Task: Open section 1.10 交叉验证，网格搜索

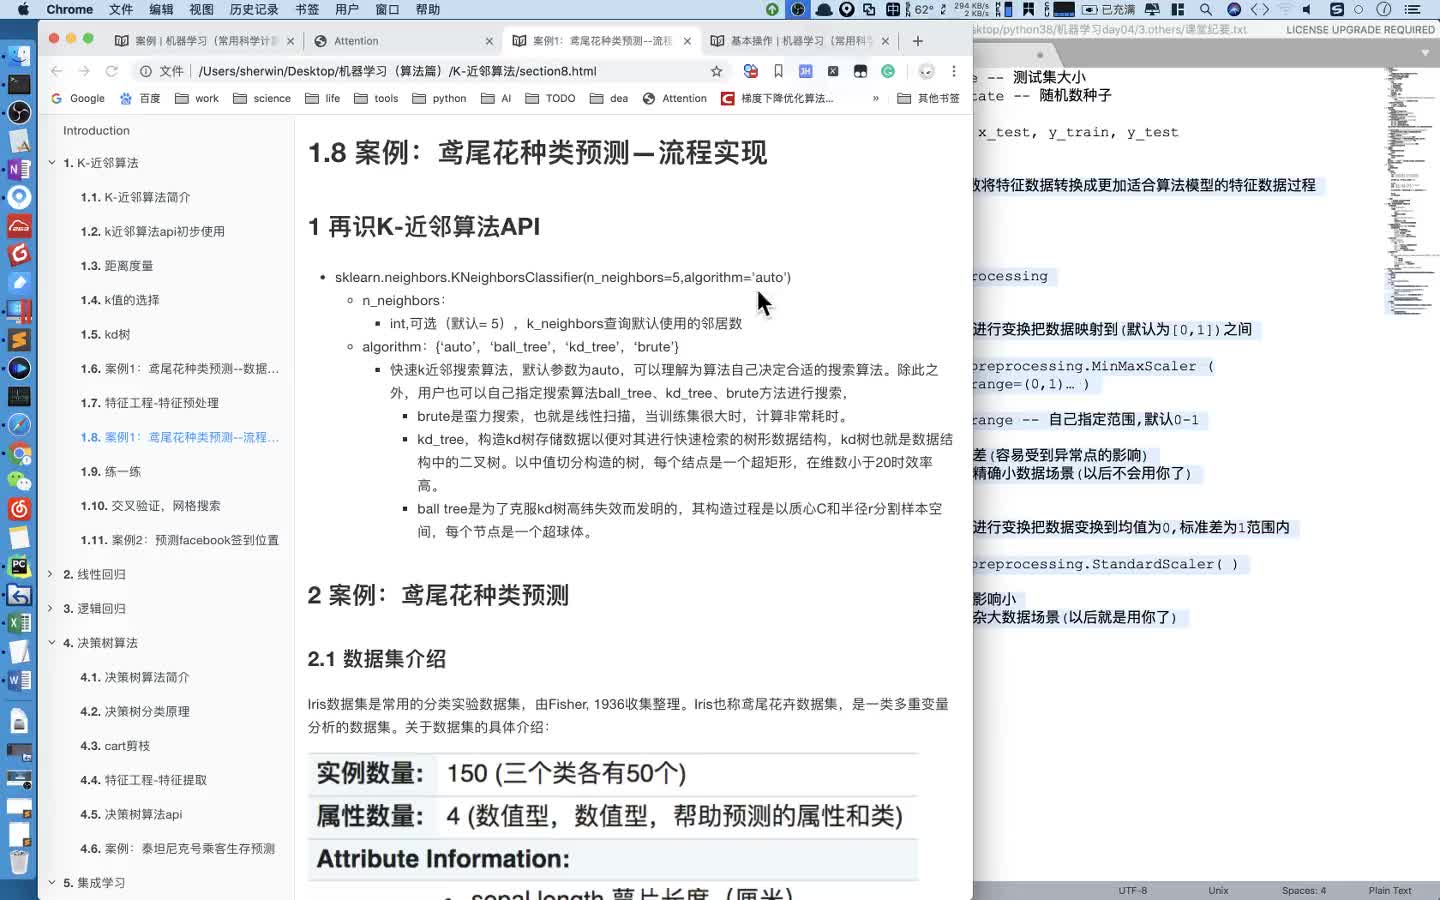Action: (150, 506)
